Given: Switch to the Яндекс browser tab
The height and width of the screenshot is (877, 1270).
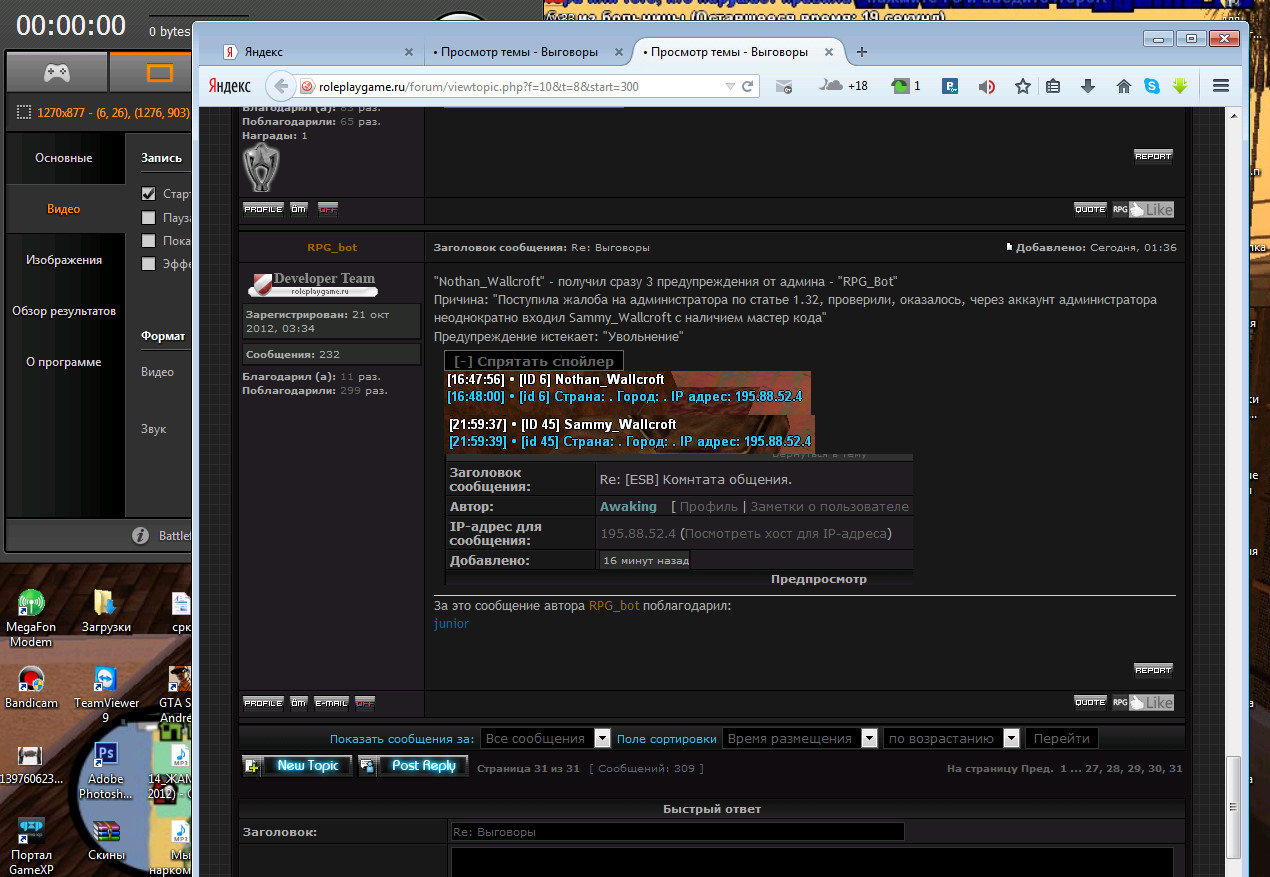Looking at the screenshot, I should pos(310,52).
